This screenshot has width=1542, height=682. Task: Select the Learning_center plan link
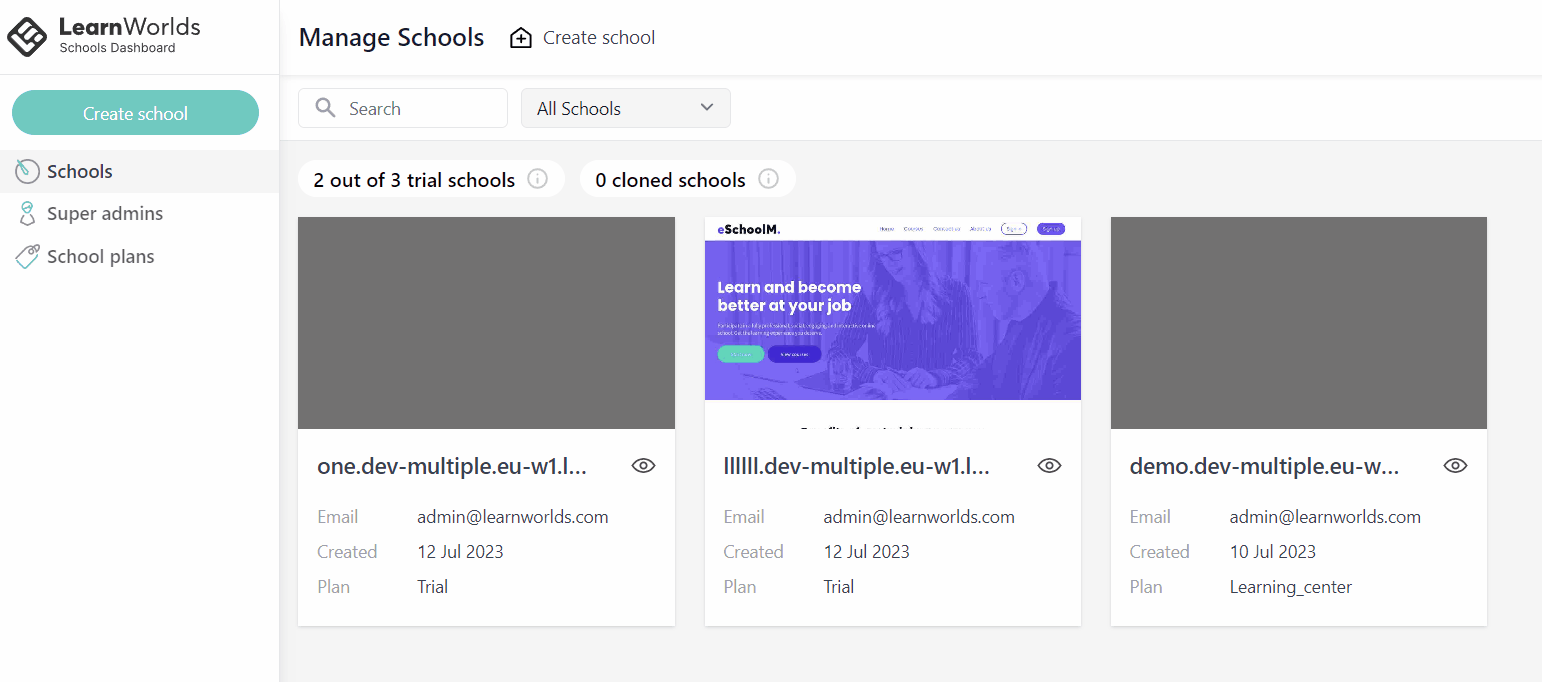1290,587
